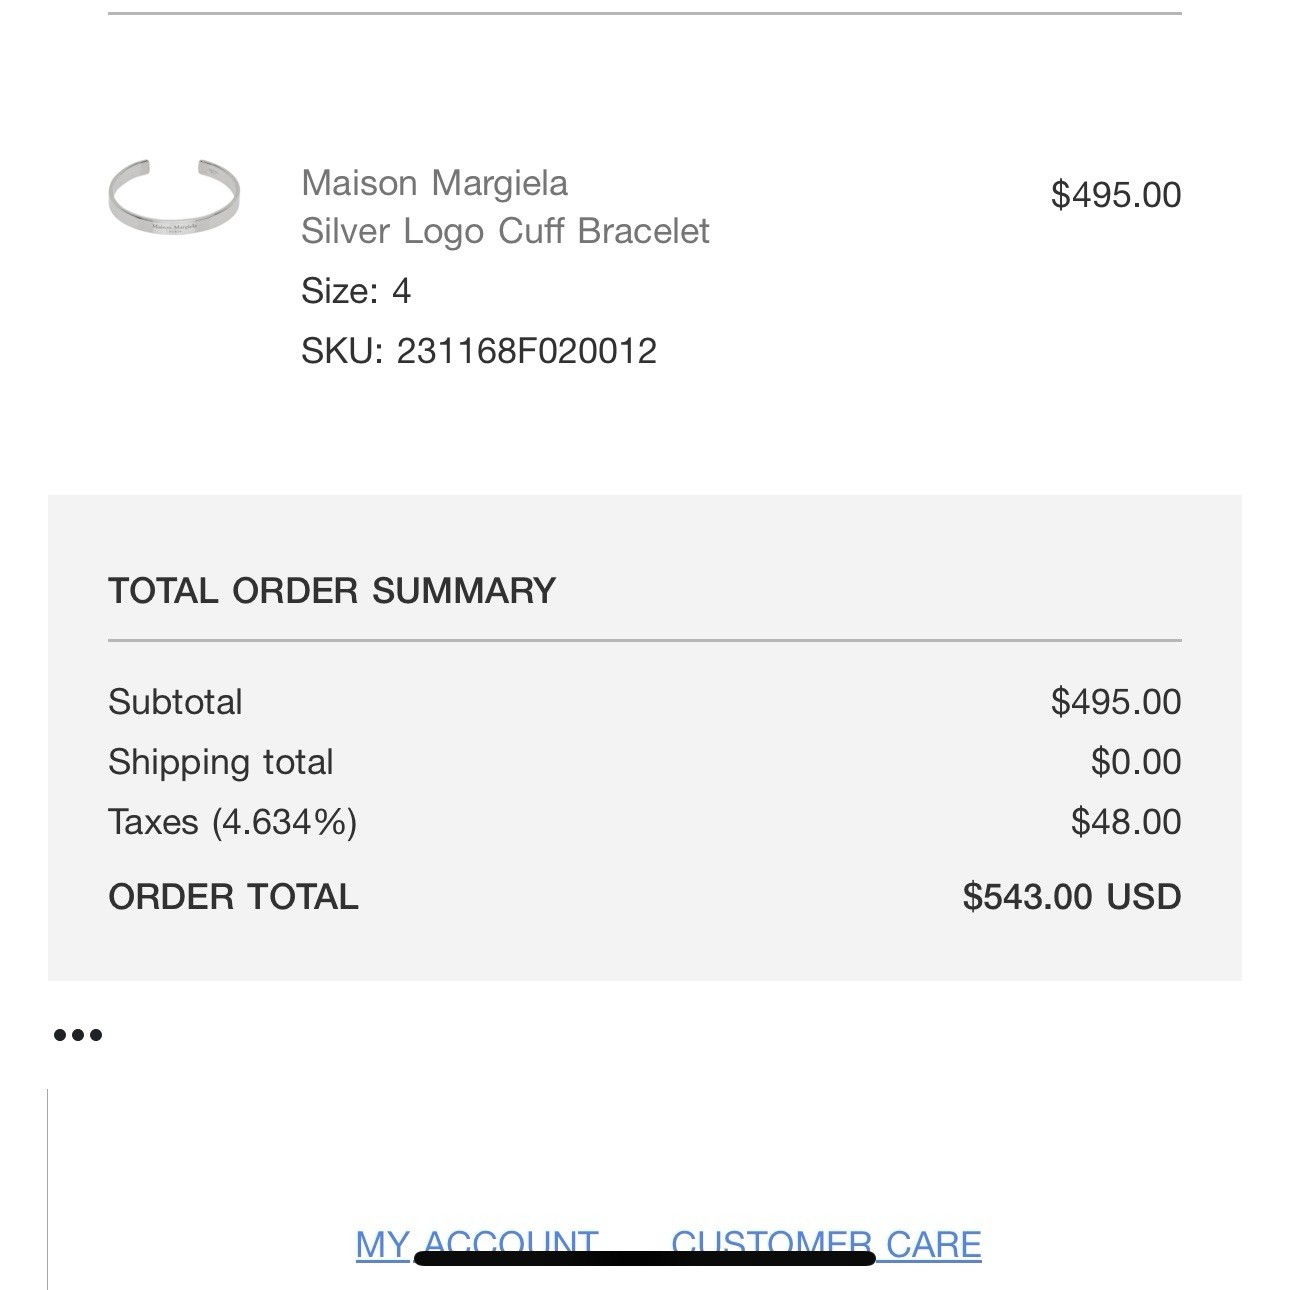Click the vertical quoted-message bar at left

coord(48,1189)
